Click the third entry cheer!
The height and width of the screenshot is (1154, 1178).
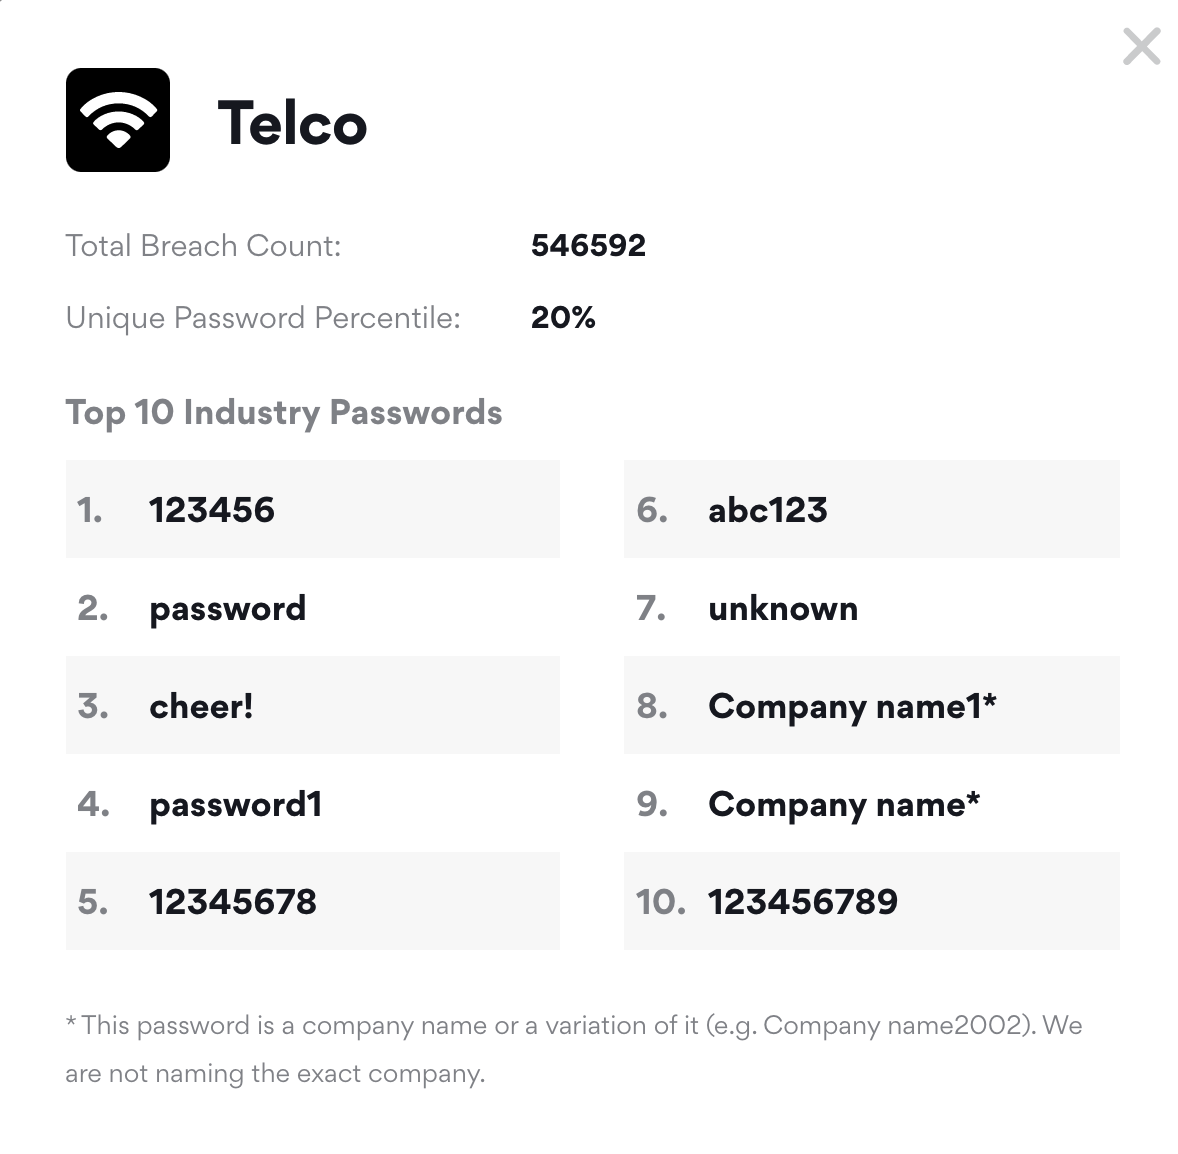pos(201,706)
